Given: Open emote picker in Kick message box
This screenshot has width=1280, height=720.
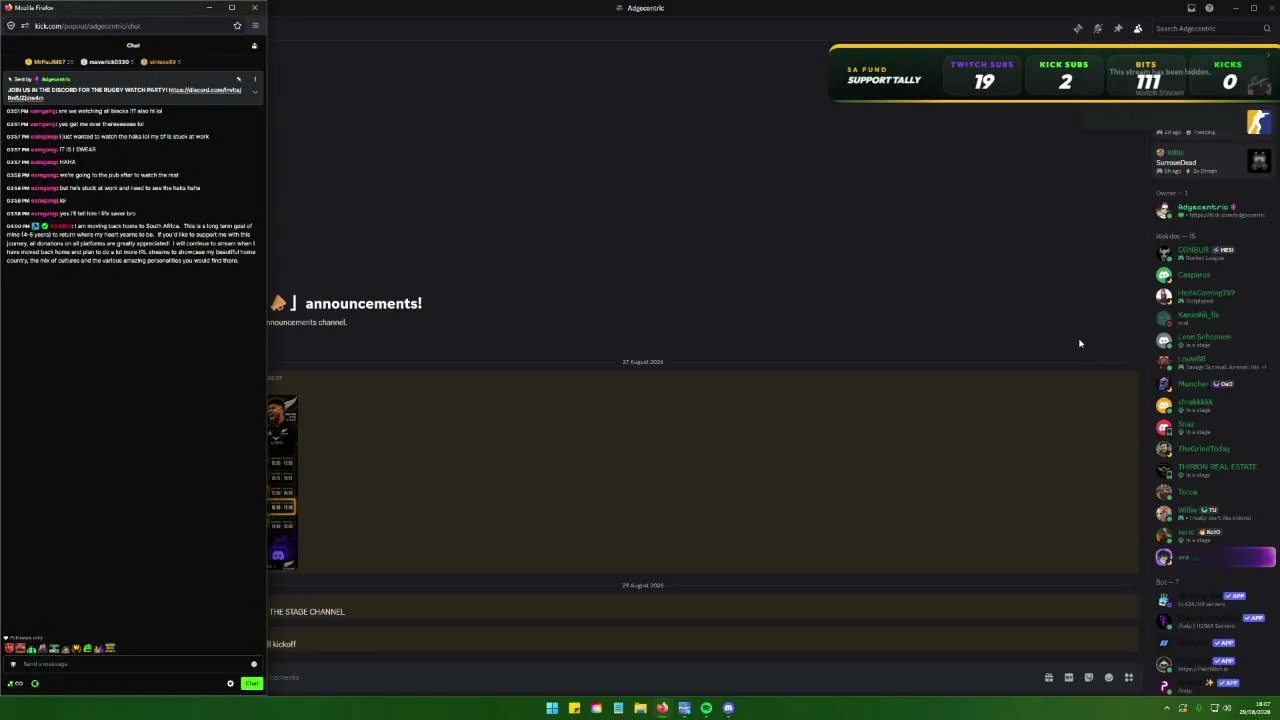Looking at the screenshot, I should [x=254, y=664].
